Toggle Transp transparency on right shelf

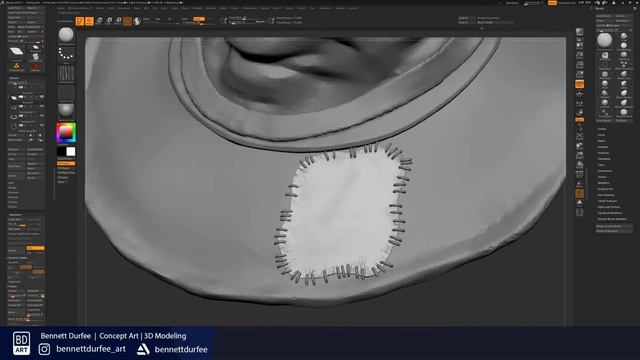click(x=580, y=184)
